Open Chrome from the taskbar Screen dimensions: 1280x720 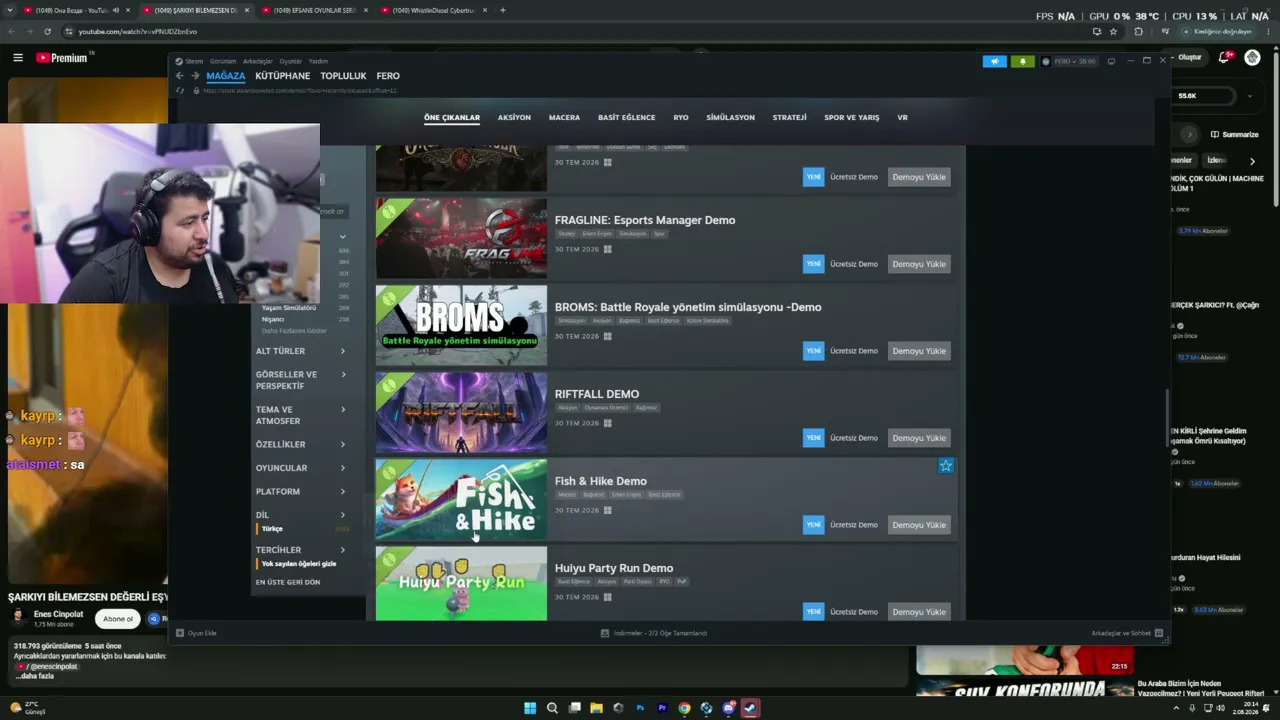point(684,708)
